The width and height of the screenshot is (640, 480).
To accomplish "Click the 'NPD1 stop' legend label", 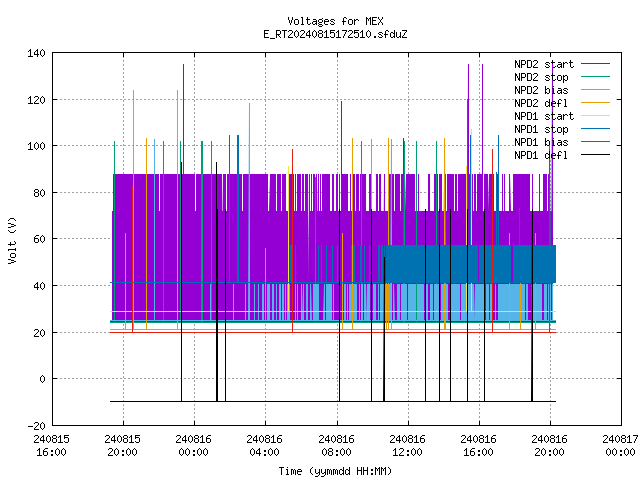I will [541, 129].
